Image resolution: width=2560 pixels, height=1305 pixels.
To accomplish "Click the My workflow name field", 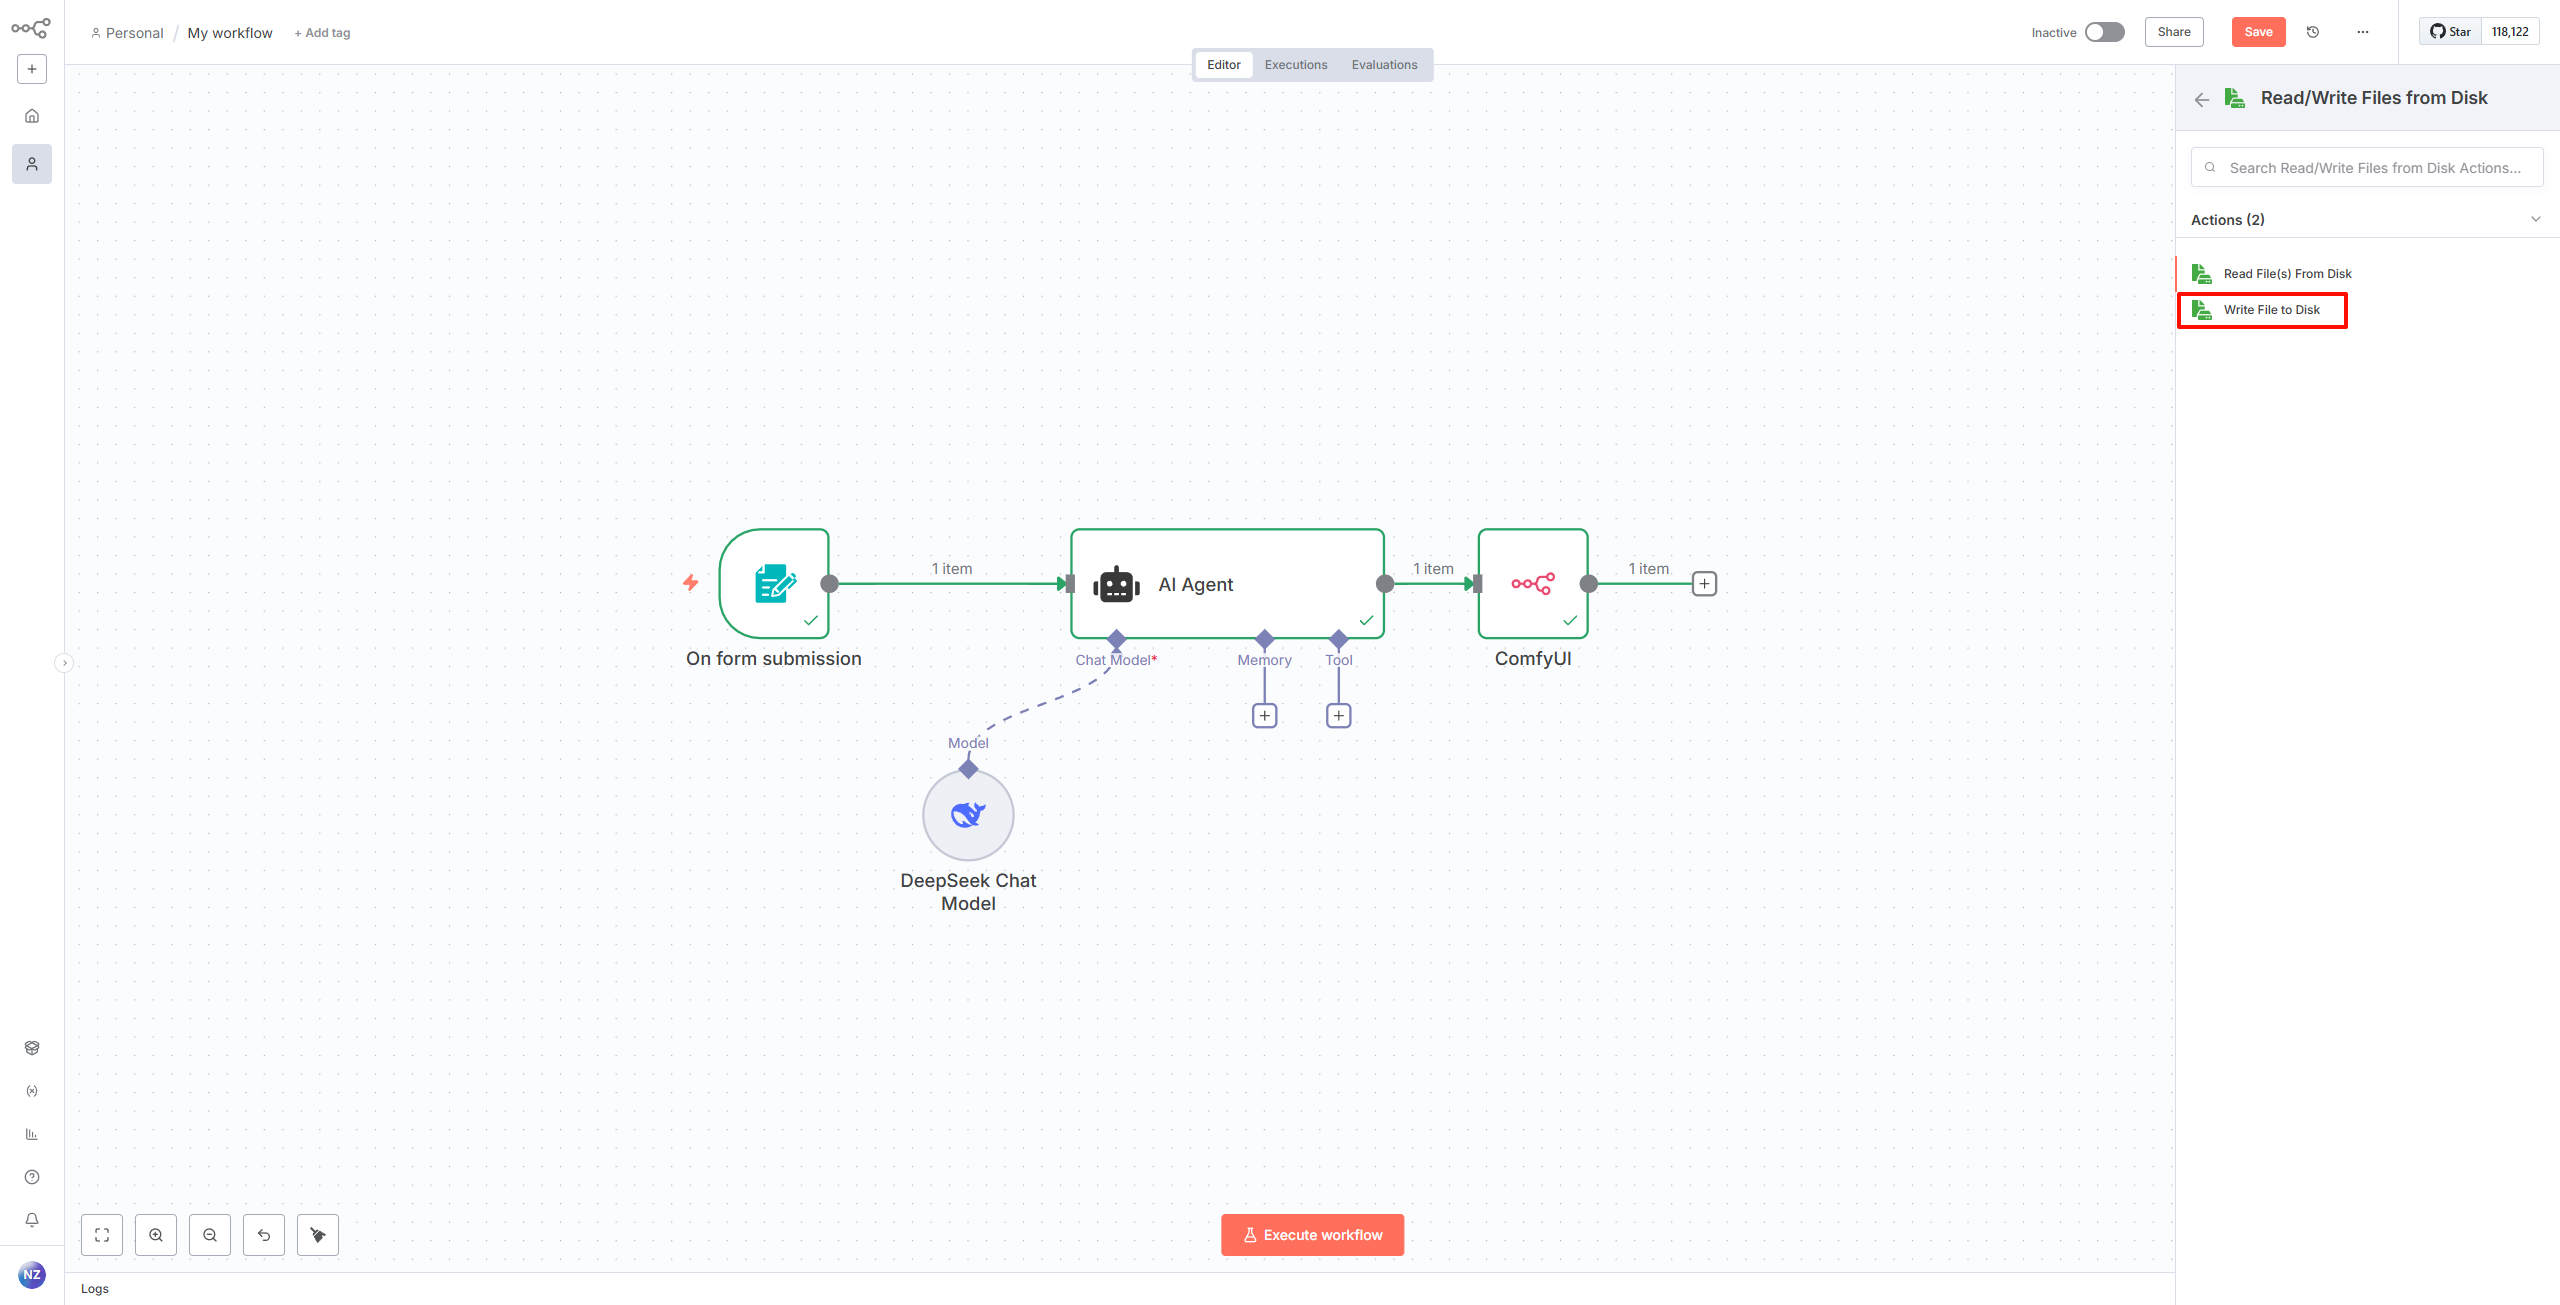I will coord(230,33).
